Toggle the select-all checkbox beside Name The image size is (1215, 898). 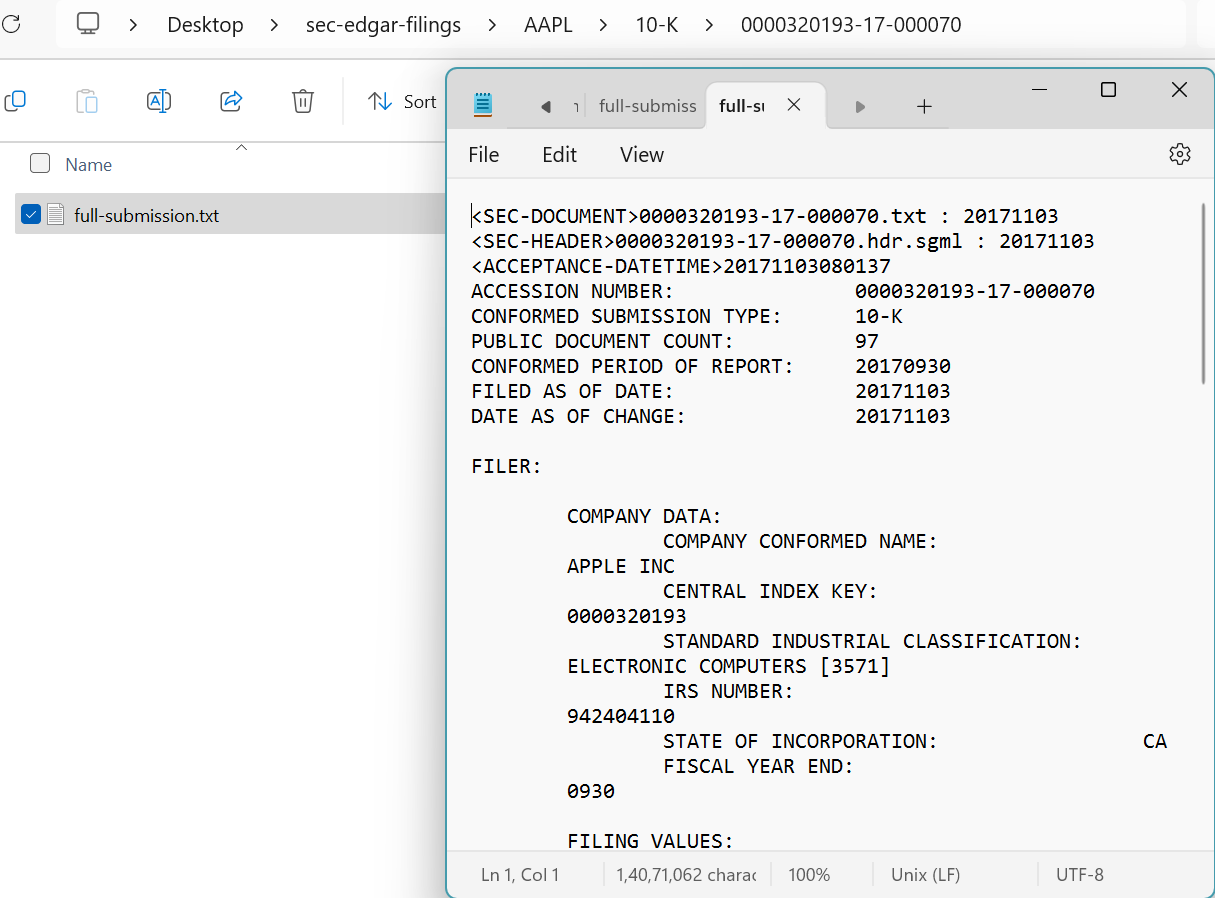(x=40, y=164)
